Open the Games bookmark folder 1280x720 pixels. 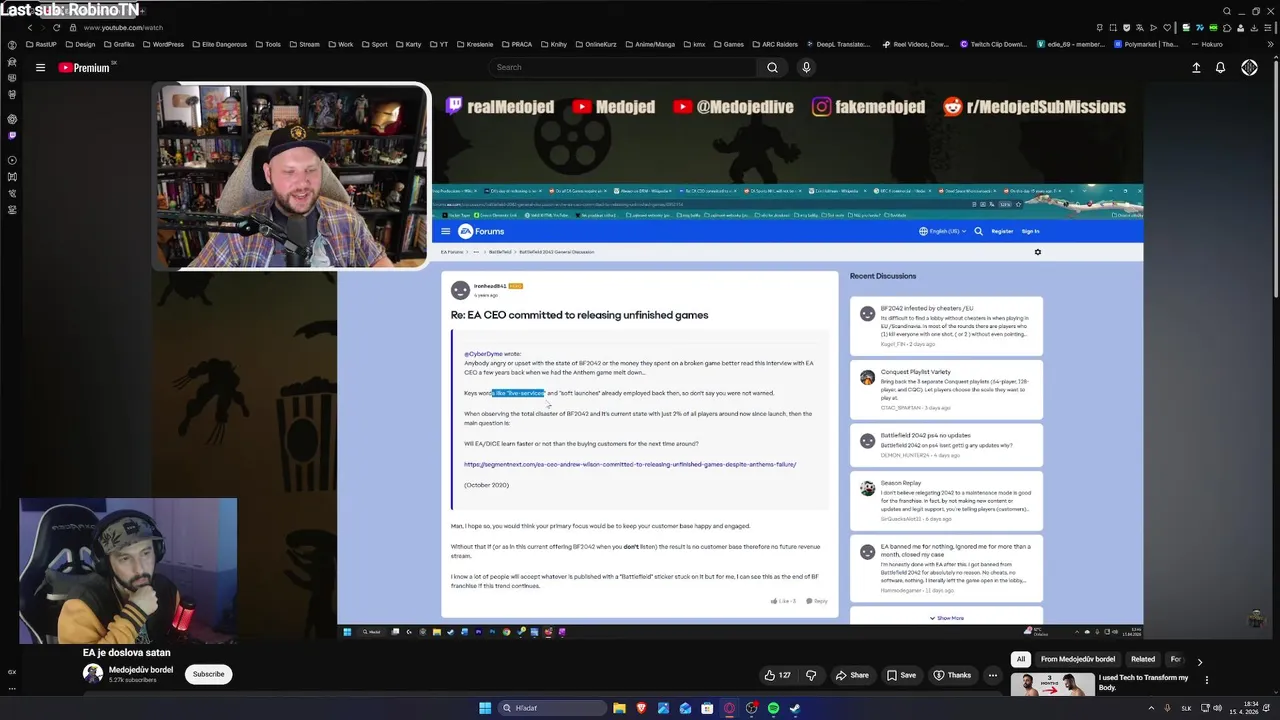(x=728, y=44)
